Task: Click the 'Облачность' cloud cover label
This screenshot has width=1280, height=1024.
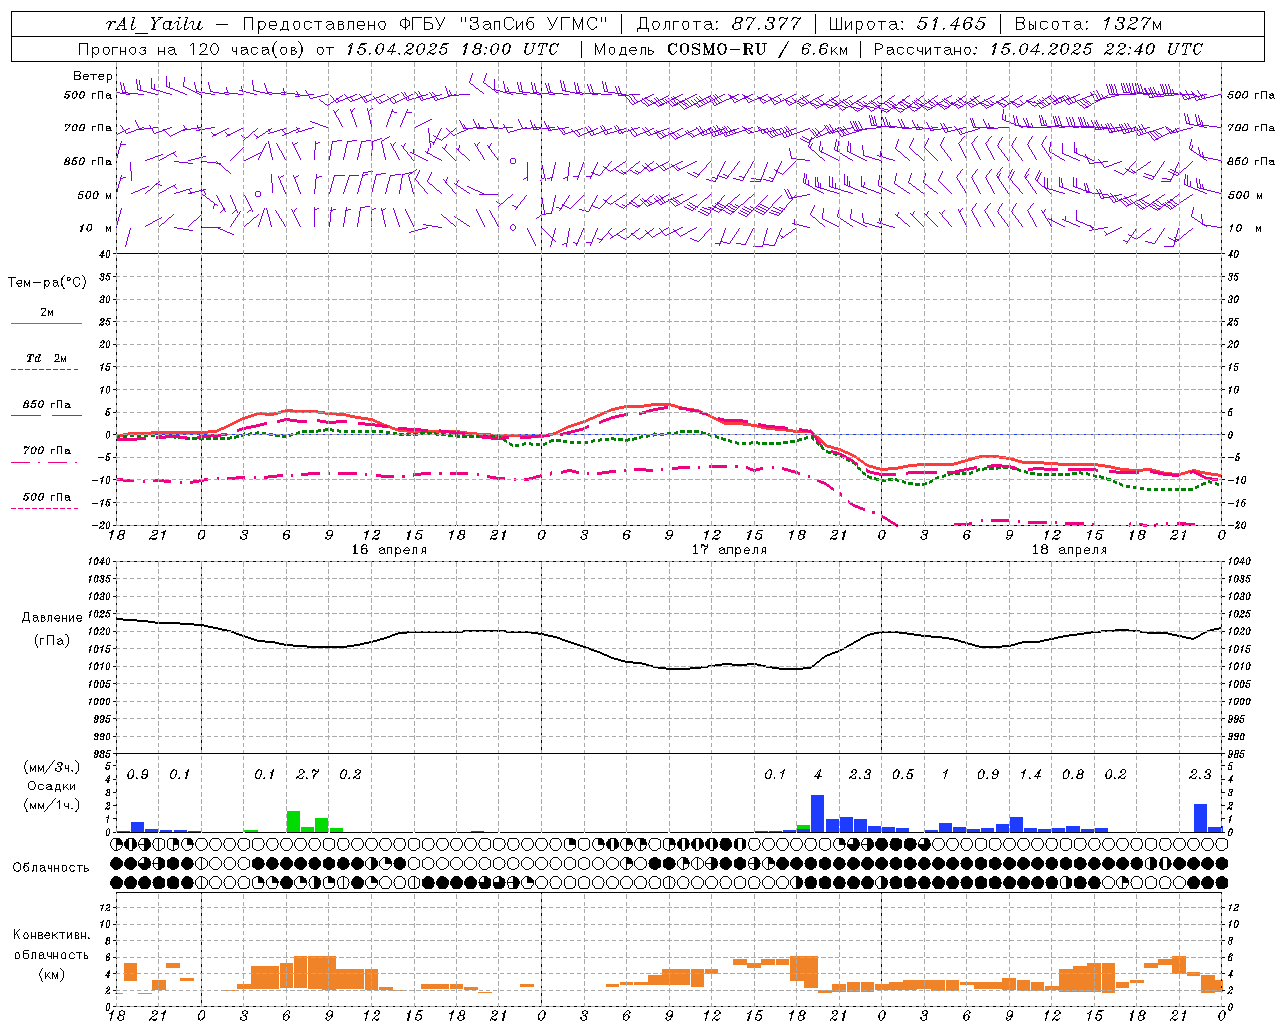Action: point(51,868)
